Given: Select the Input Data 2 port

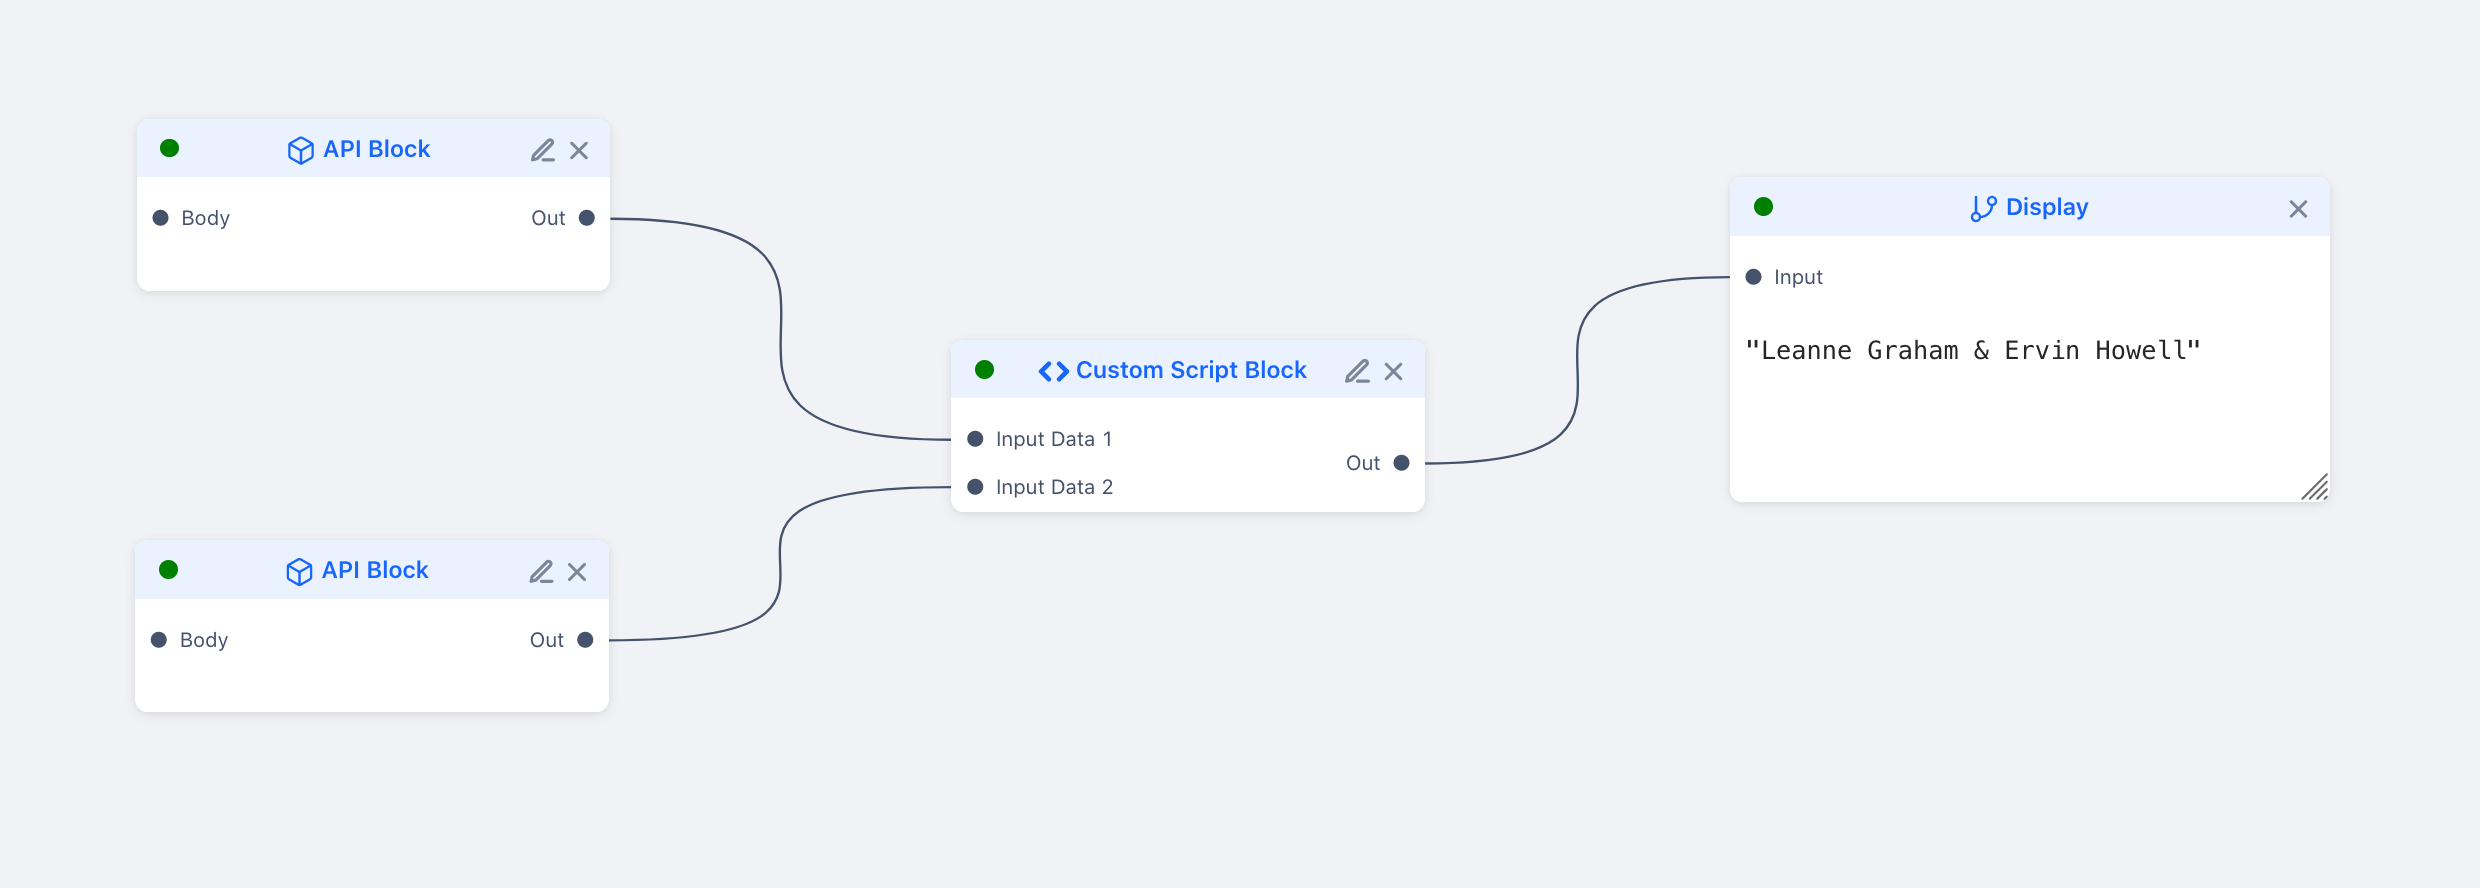Looking at the screenshot, I should pos(974,486).
